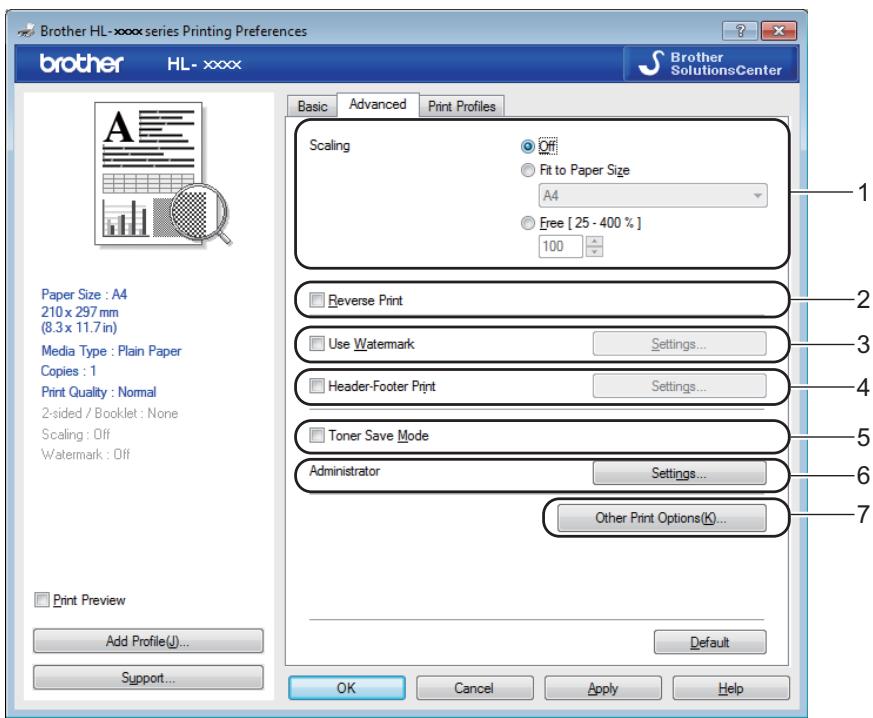Viewport: 873px width, 718px height.
Task: Click the Watermark : Off summary text
Action: tap(86, 455)
